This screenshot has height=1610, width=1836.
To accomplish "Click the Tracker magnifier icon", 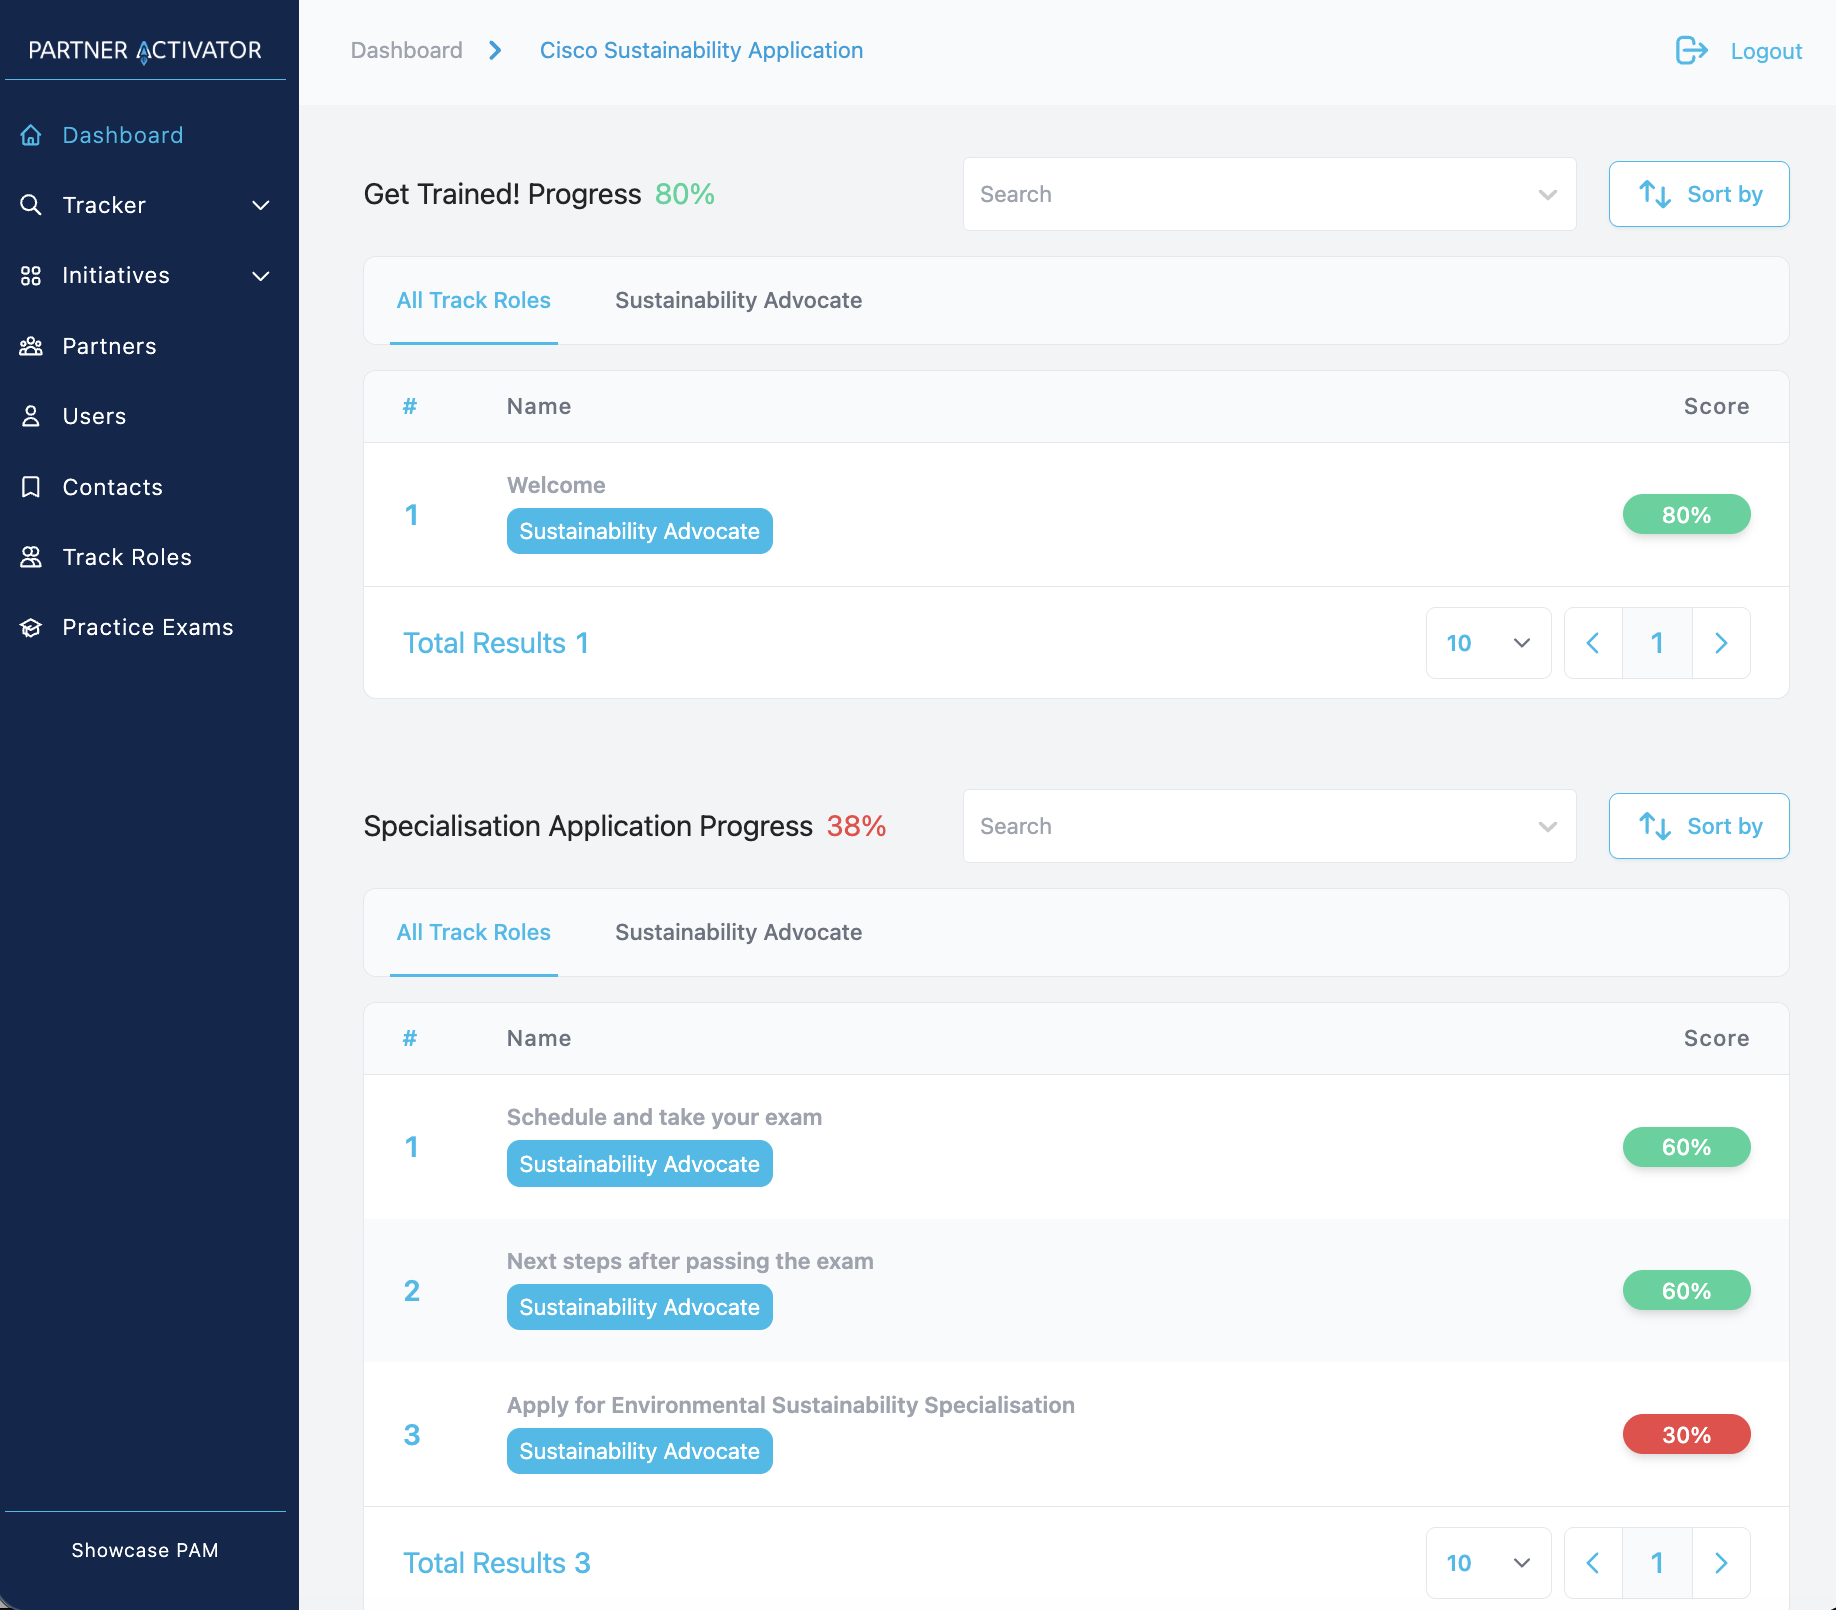I will [31, 205].
